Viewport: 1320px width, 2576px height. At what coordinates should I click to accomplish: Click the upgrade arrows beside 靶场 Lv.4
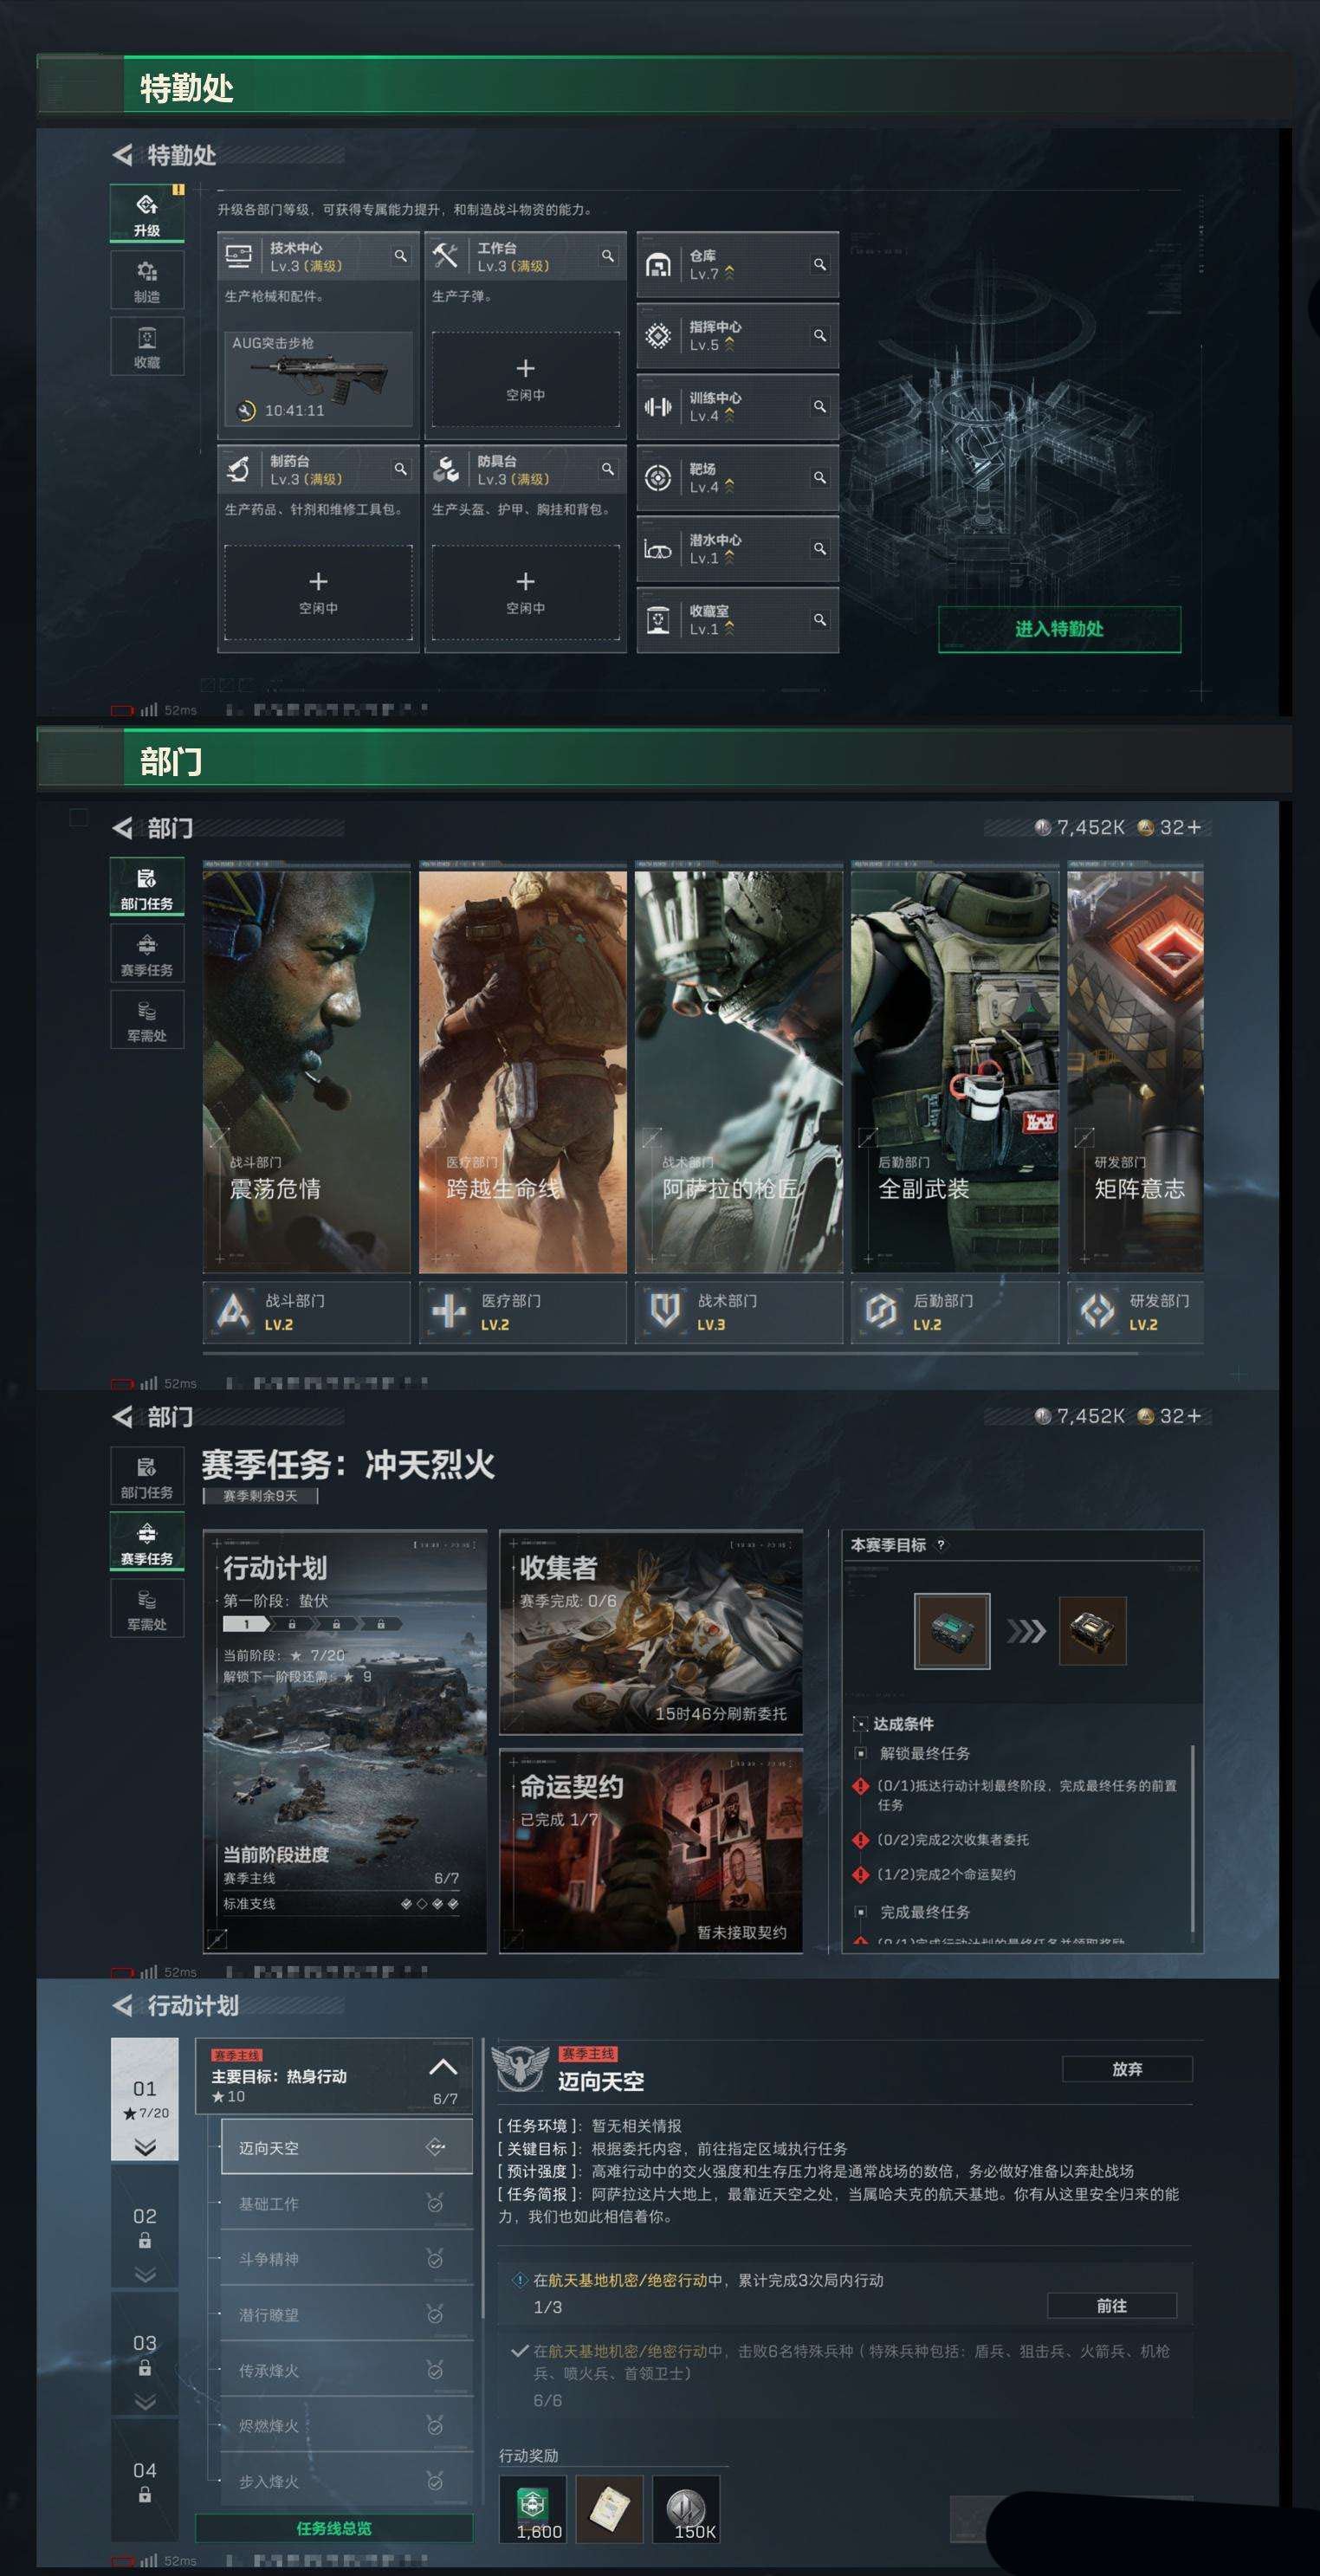click(x=729, y=486)
